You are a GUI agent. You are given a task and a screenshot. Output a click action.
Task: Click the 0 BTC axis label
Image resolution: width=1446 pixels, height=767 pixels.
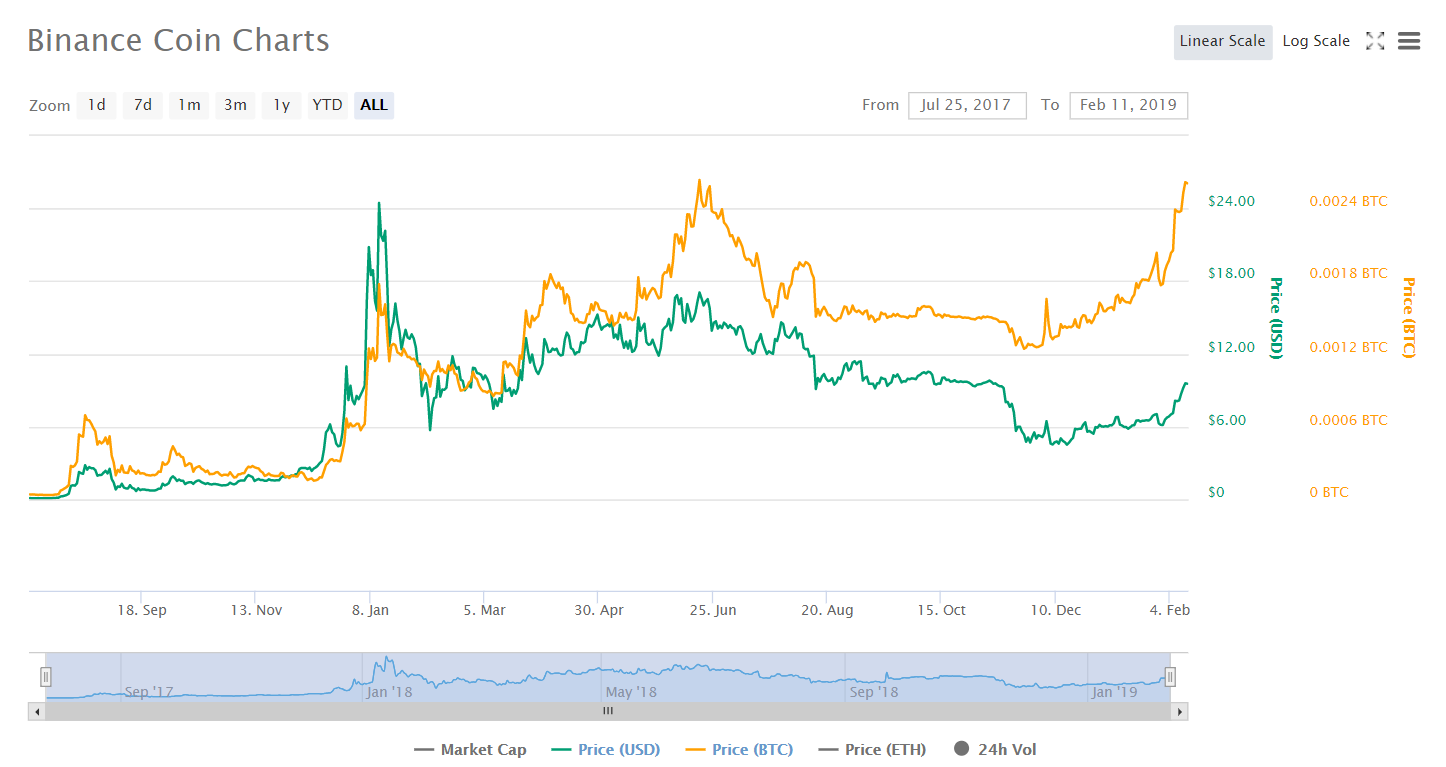[1329, 492]
